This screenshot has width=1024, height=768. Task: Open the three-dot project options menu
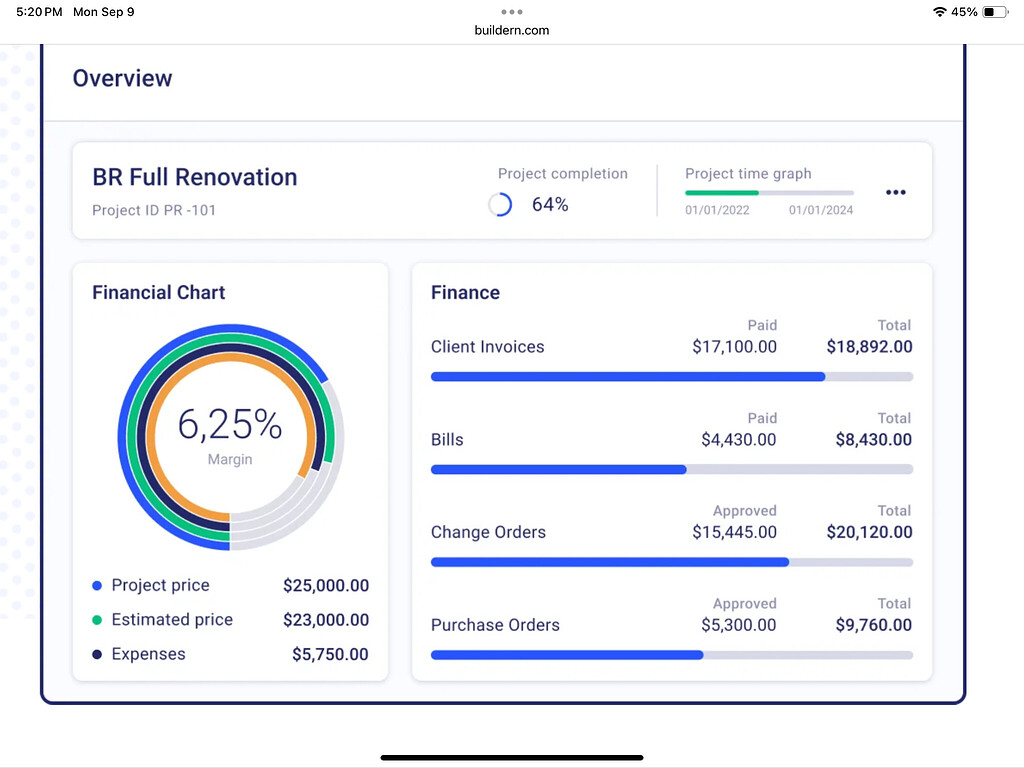895,193
